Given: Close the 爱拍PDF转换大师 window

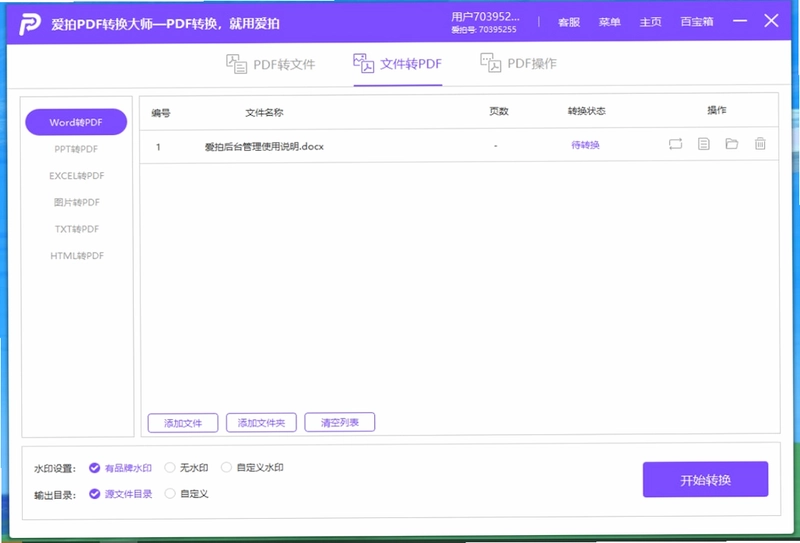Looking at the screenshot, I should pos(771,21).
